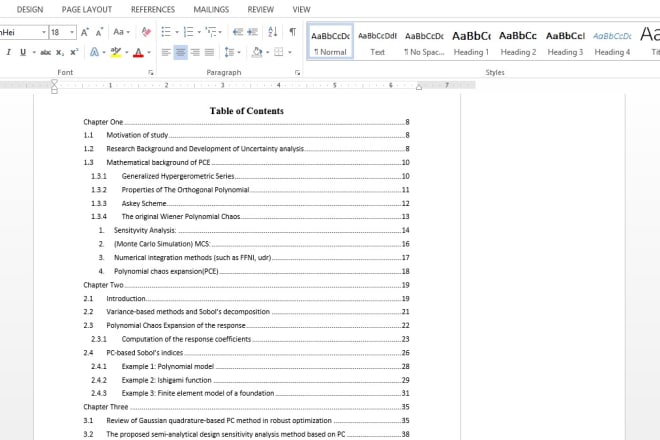Click 'Example 2: Ishigami function' entry
This screenshot has width=660, height=440.
(x=250, y=380)
